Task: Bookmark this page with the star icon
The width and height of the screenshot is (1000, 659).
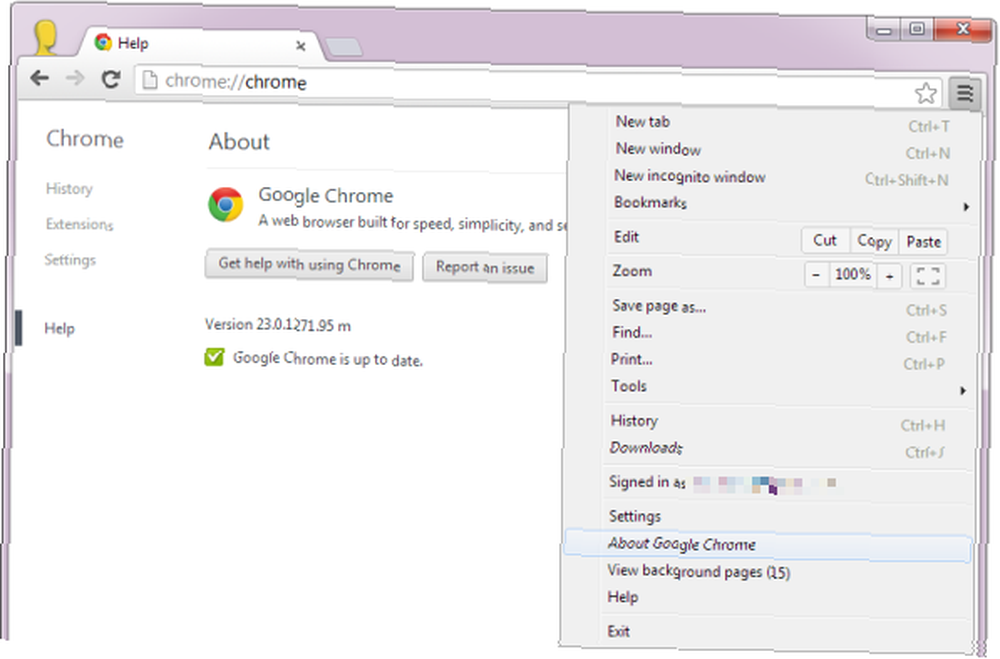Action: tap(925, 93)
